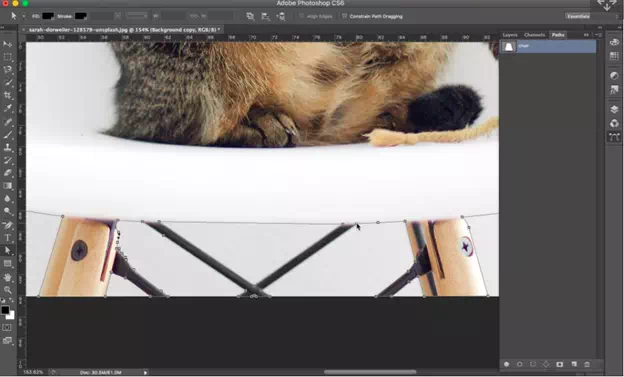
Task: Select the Dodge tool
Action: pyautogui.click(x=8, y=211)
